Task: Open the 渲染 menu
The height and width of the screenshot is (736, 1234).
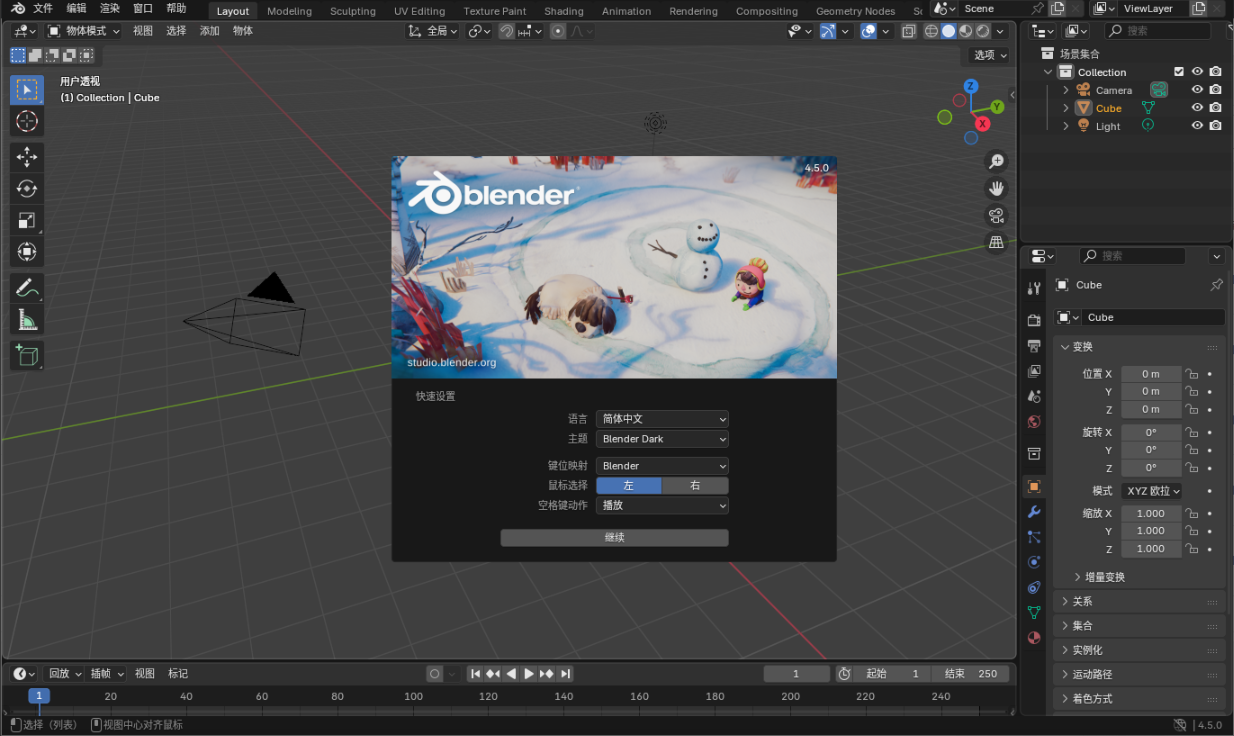Action: 110,9
